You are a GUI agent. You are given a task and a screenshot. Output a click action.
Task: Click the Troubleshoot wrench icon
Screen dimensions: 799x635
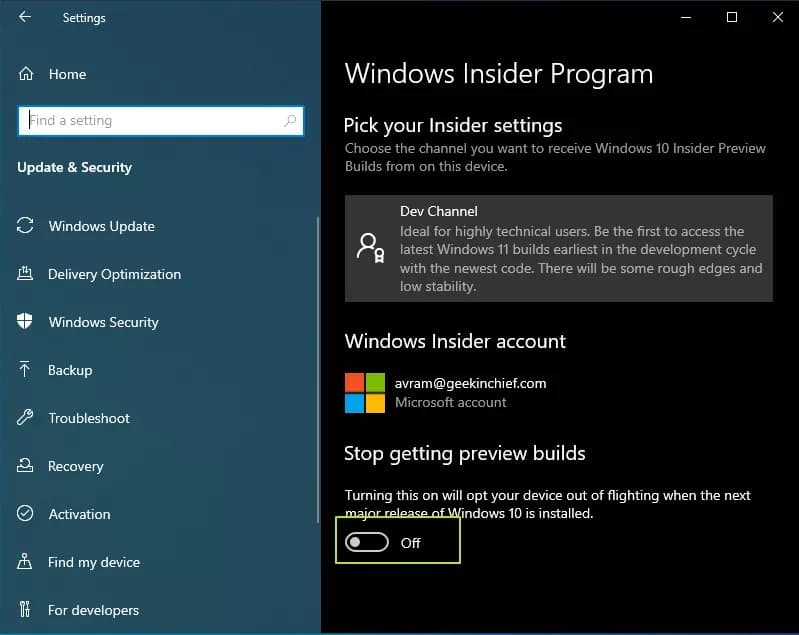tap(24, 417)
